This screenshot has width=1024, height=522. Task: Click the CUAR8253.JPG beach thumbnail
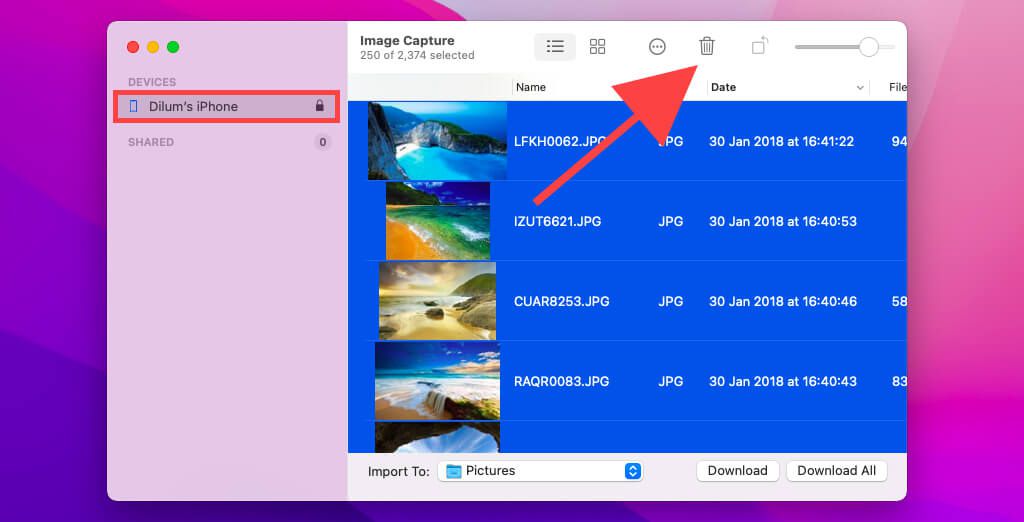437,301
